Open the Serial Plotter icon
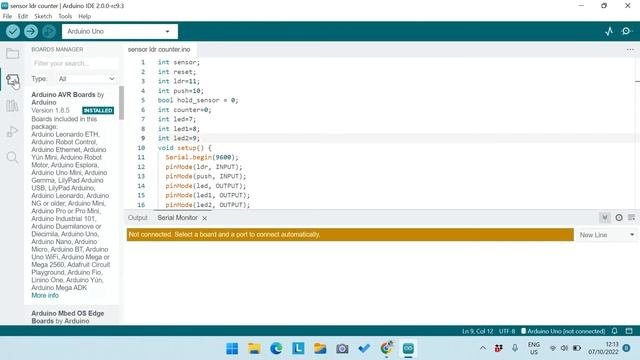This screenshot has width=640, height=360. pos(609,31)
